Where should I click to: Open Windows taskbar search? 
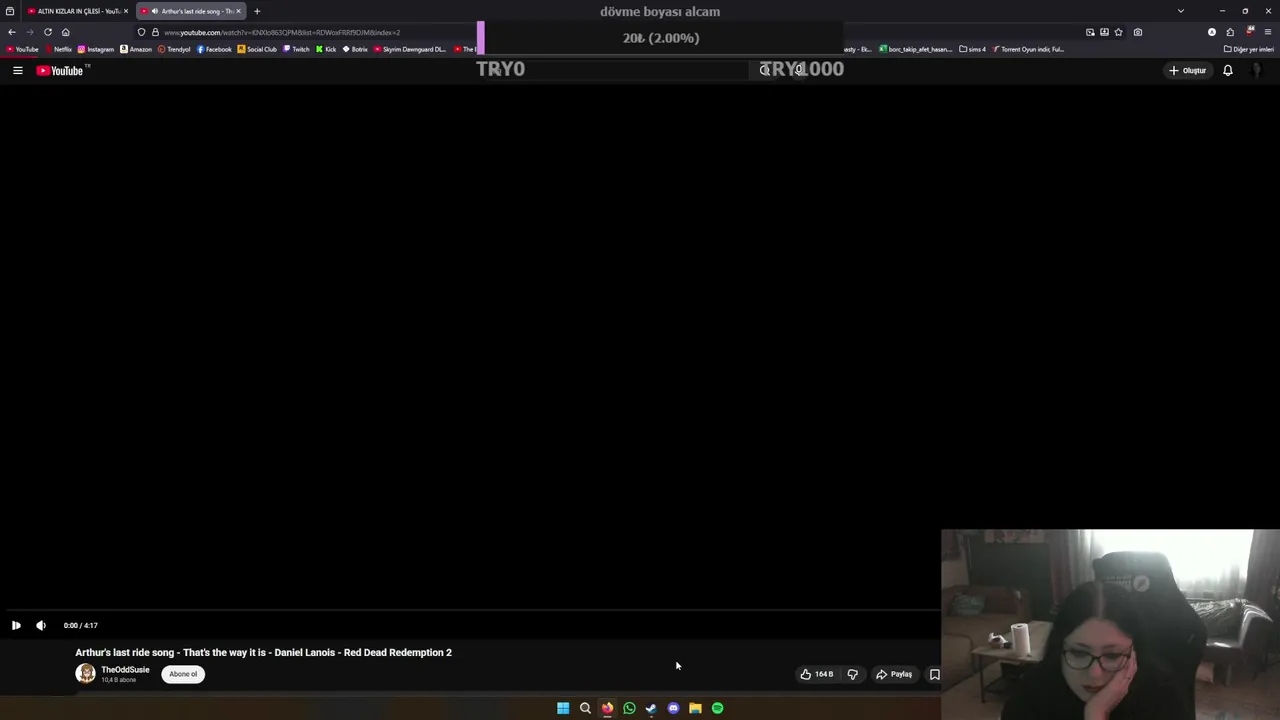[585, 708]
